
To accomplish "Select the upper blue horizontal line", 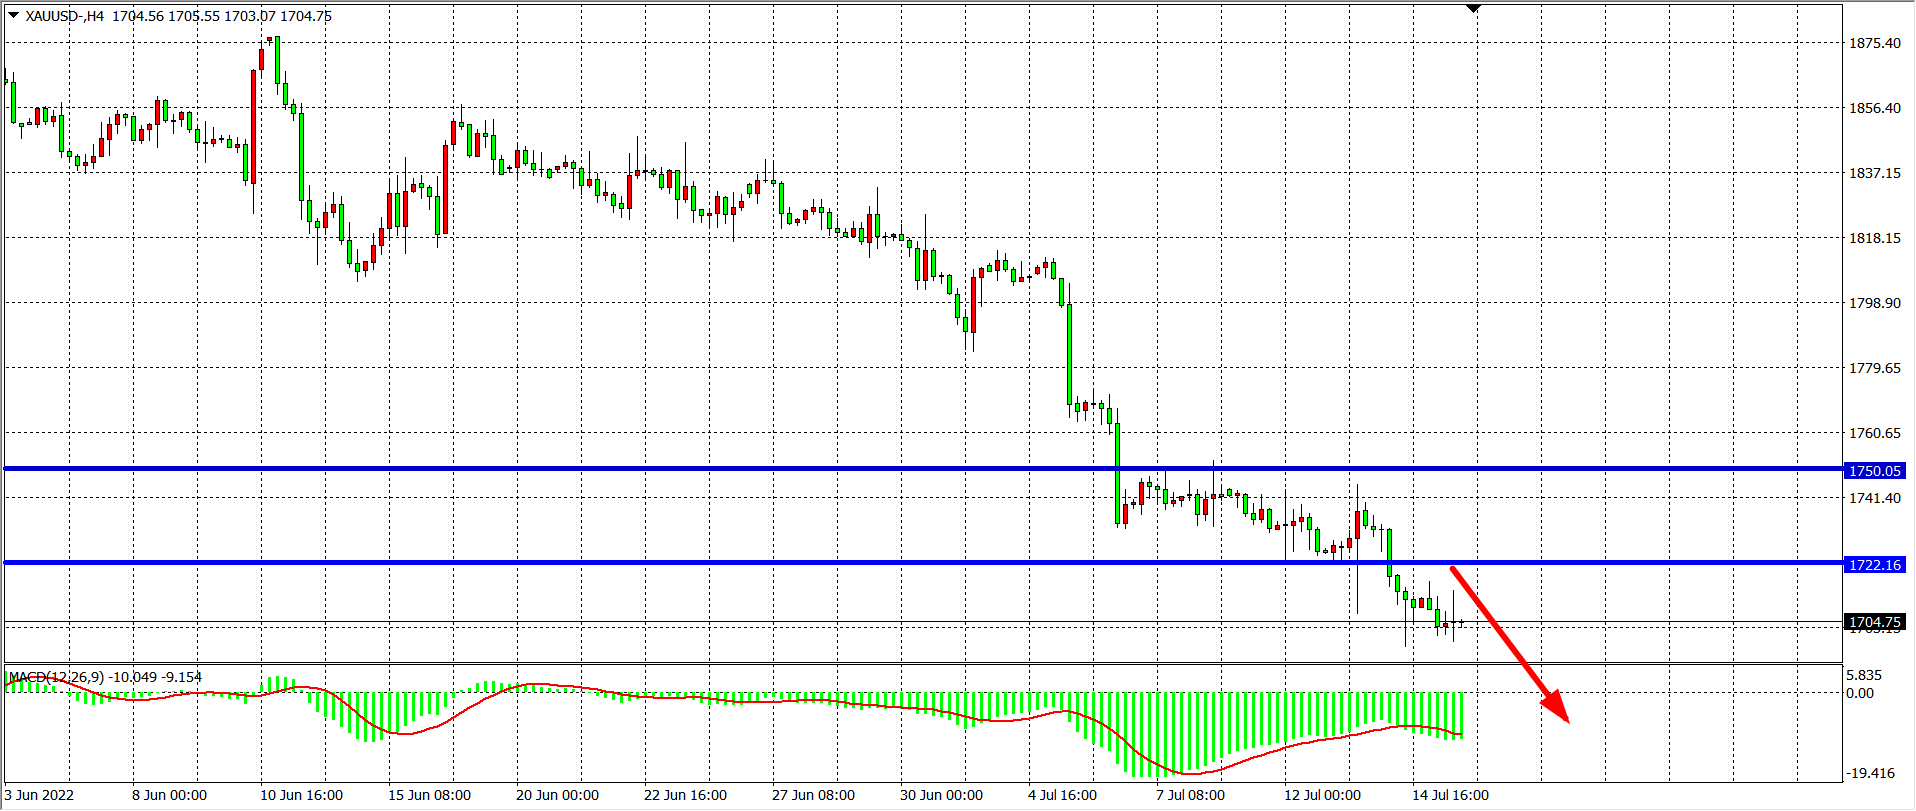I will pos(700,468).
